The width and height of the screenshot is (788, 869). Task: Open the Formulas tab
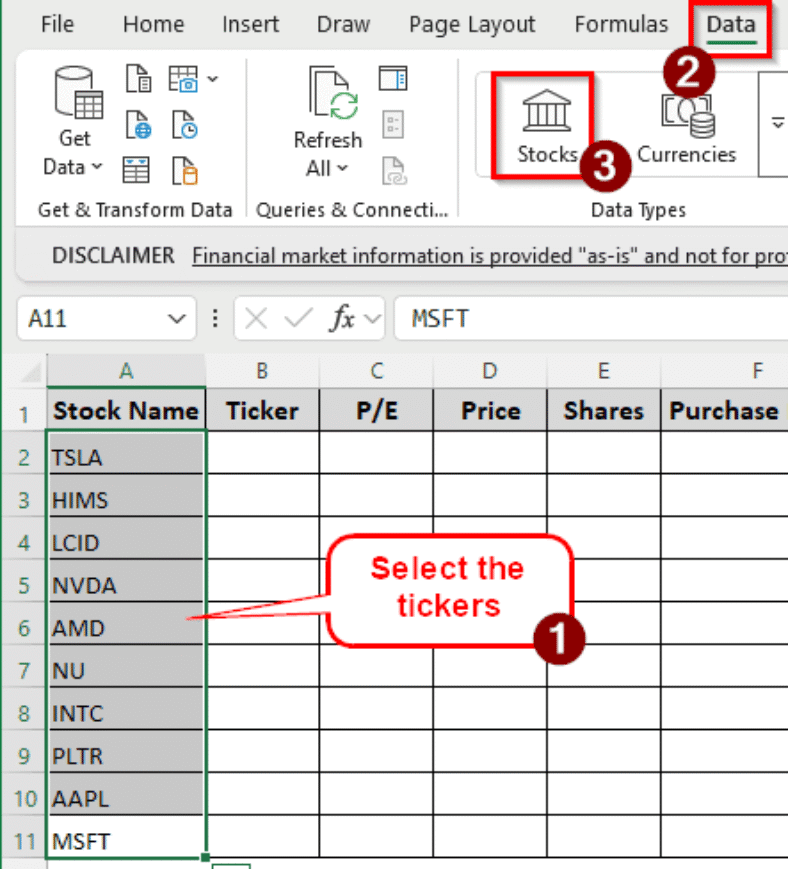[621, 24]
